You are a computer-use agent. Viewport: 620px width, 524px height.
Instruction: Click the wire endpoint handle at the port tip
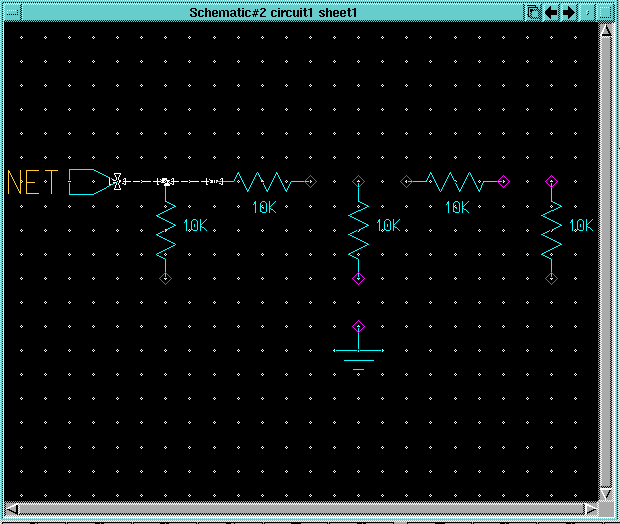117,182
